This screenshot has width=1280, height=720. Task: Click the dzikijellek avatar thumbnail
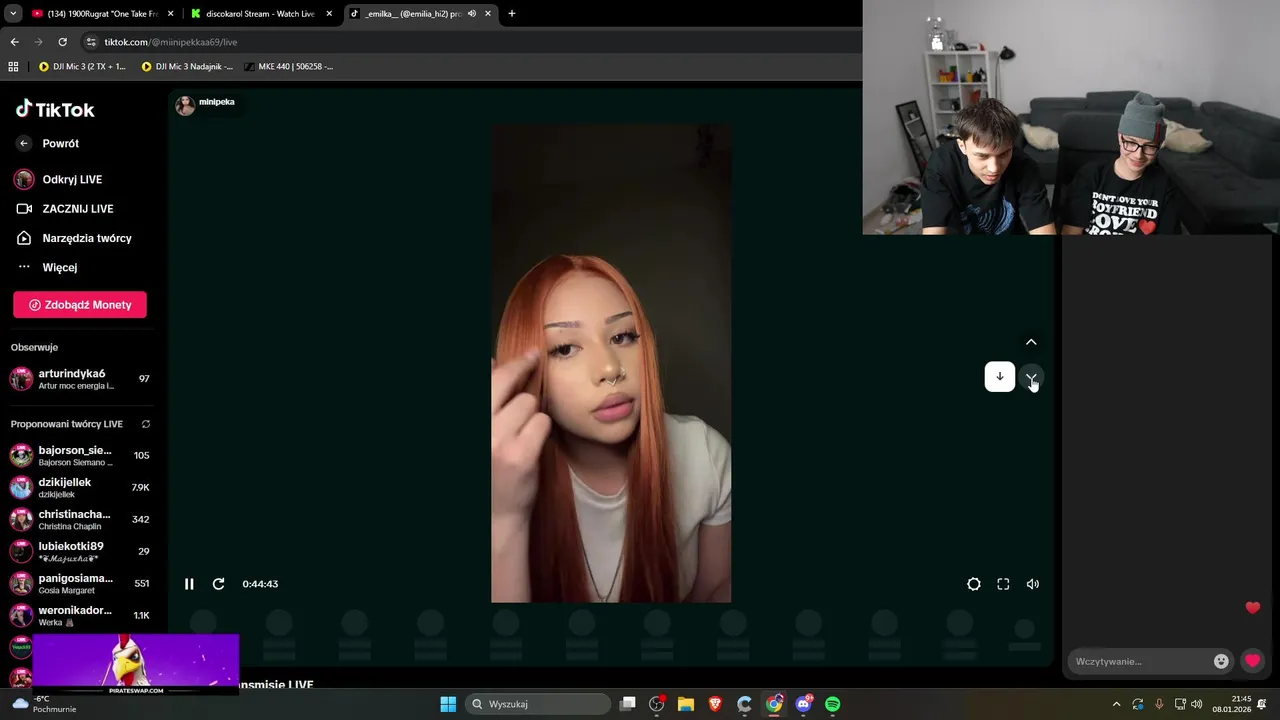point(21,488)
